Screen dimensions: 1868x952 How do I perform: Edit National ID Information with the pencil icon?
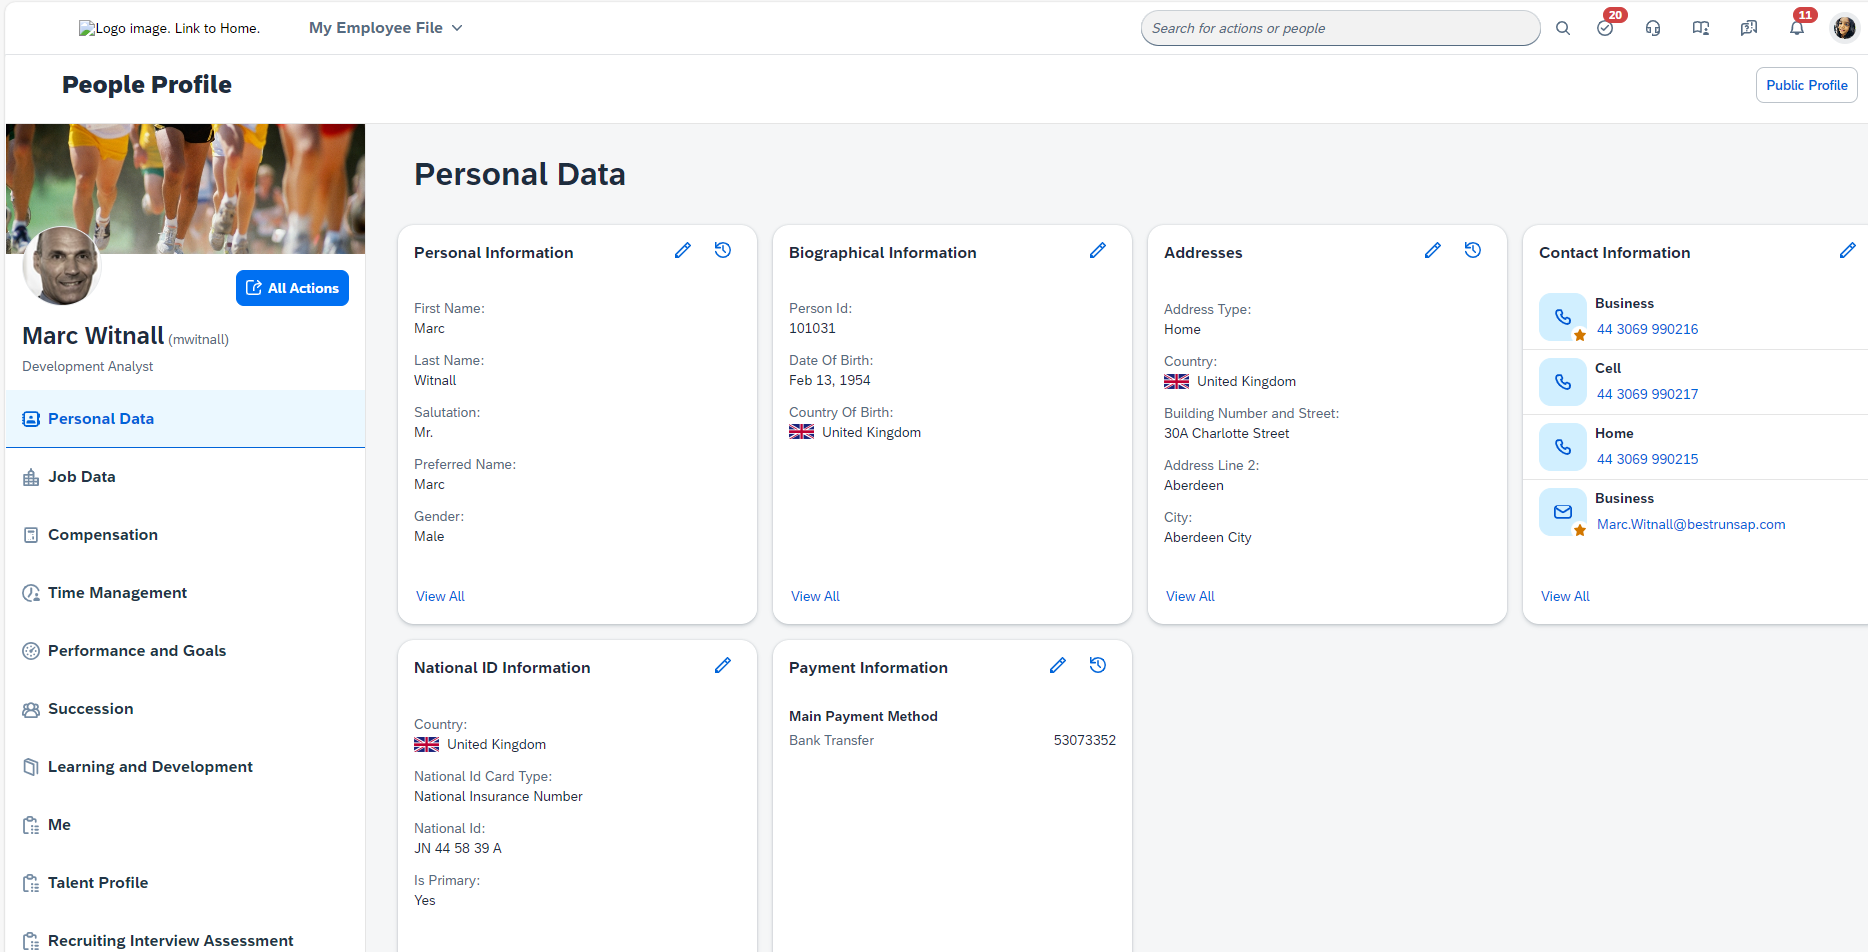pos(723,666)
